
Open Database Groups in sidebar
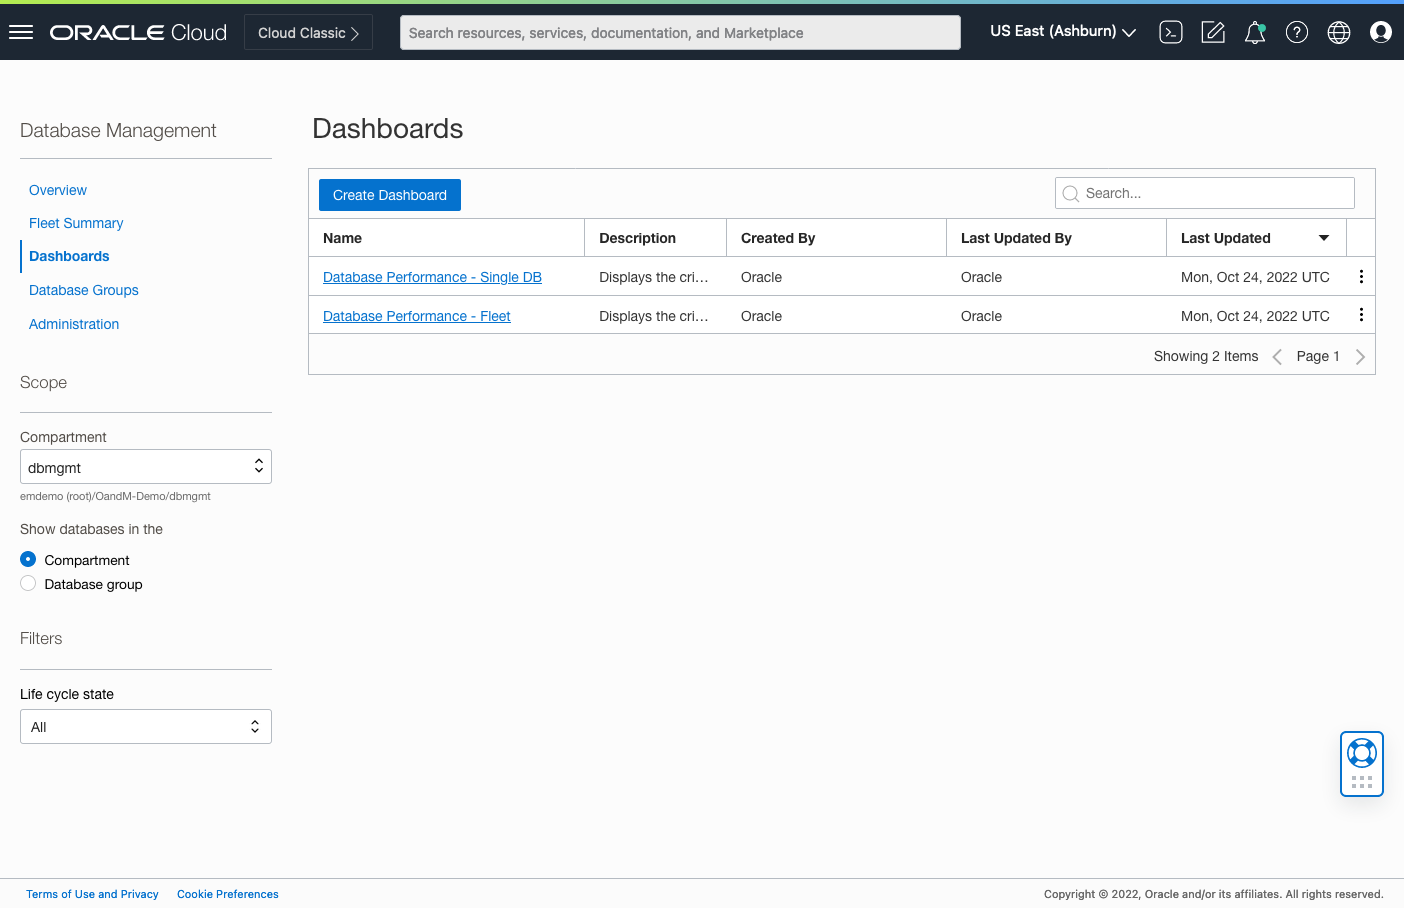(84, 290)
